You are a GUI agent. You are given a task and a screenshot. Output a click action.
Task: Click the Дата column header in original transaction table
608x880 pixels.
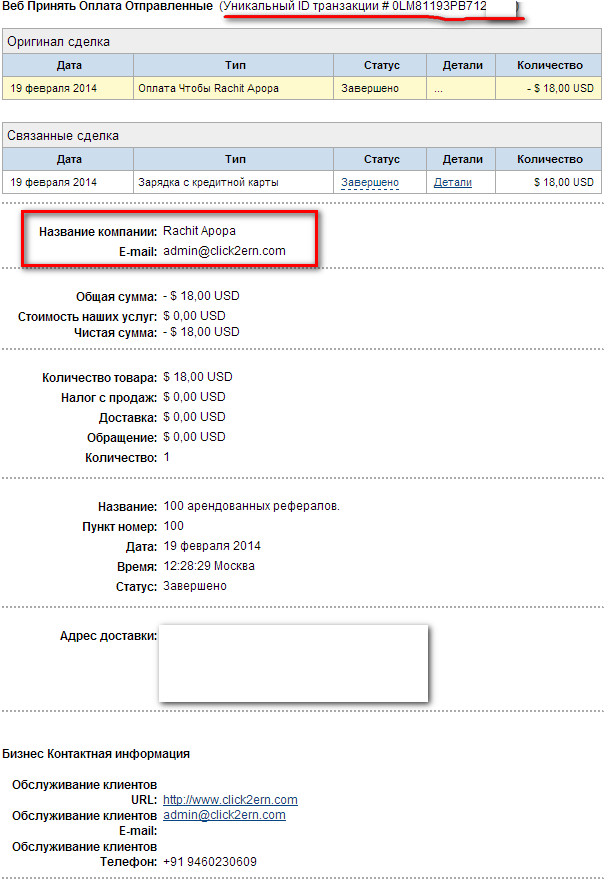click(69, 65)
